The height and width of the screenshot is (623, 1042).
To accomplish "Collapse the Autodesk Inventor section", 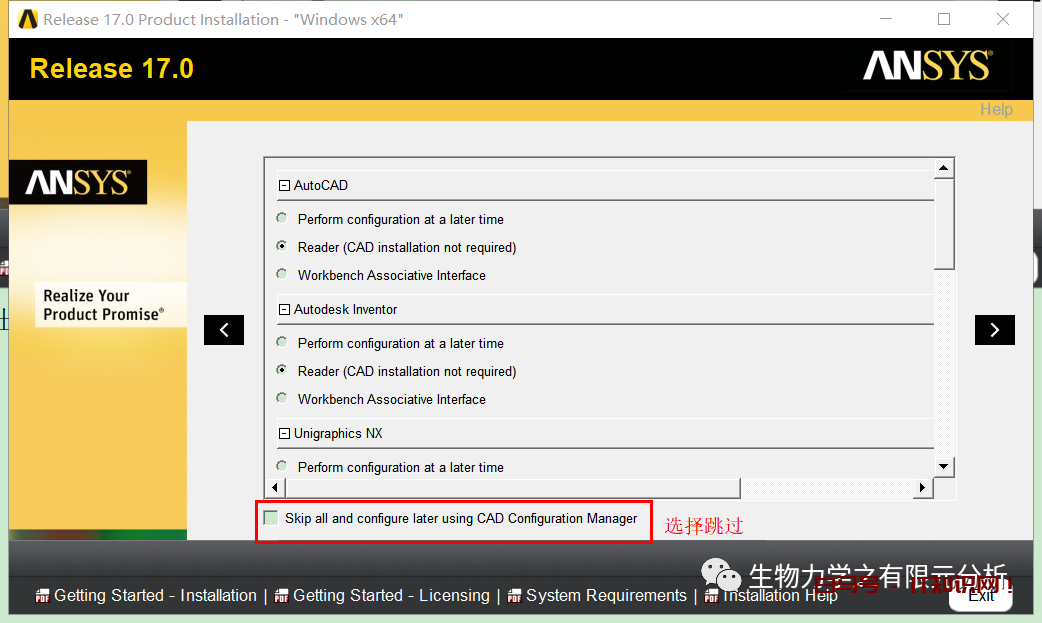I will coord(284,310).
